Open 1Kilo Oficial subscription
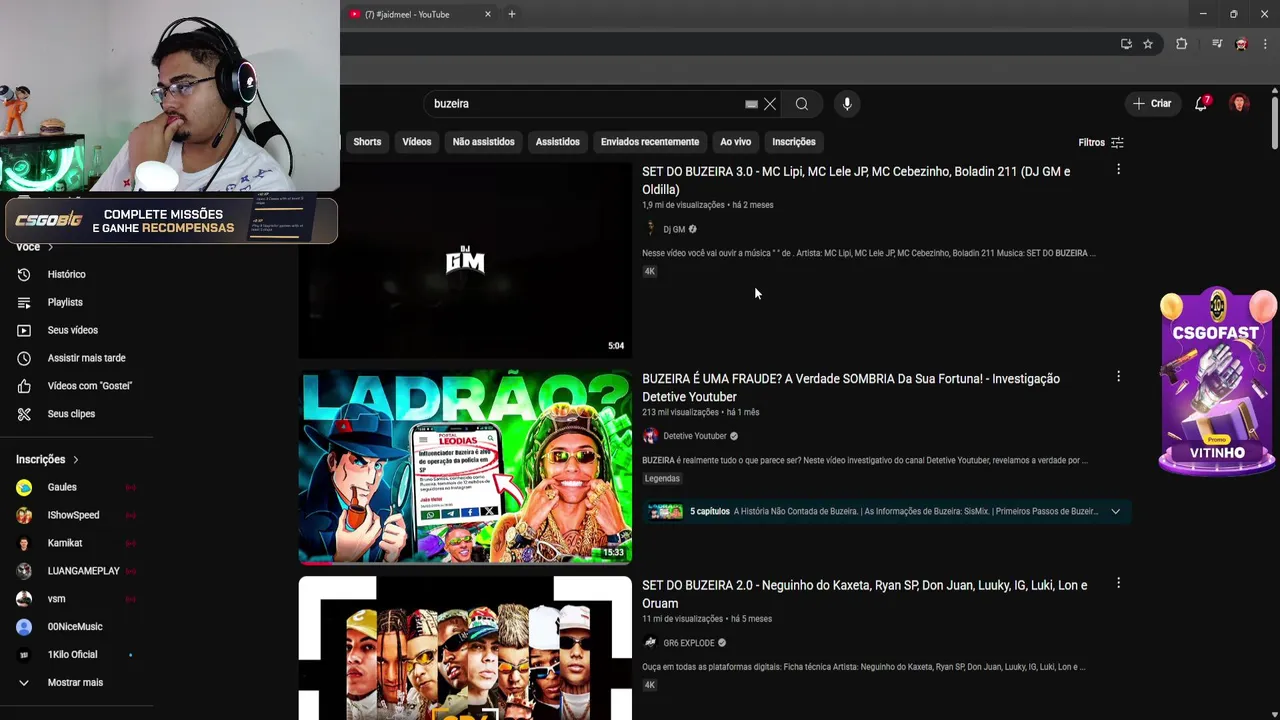The width and height of the screenshot is (1280, 720). coord(72,655)
